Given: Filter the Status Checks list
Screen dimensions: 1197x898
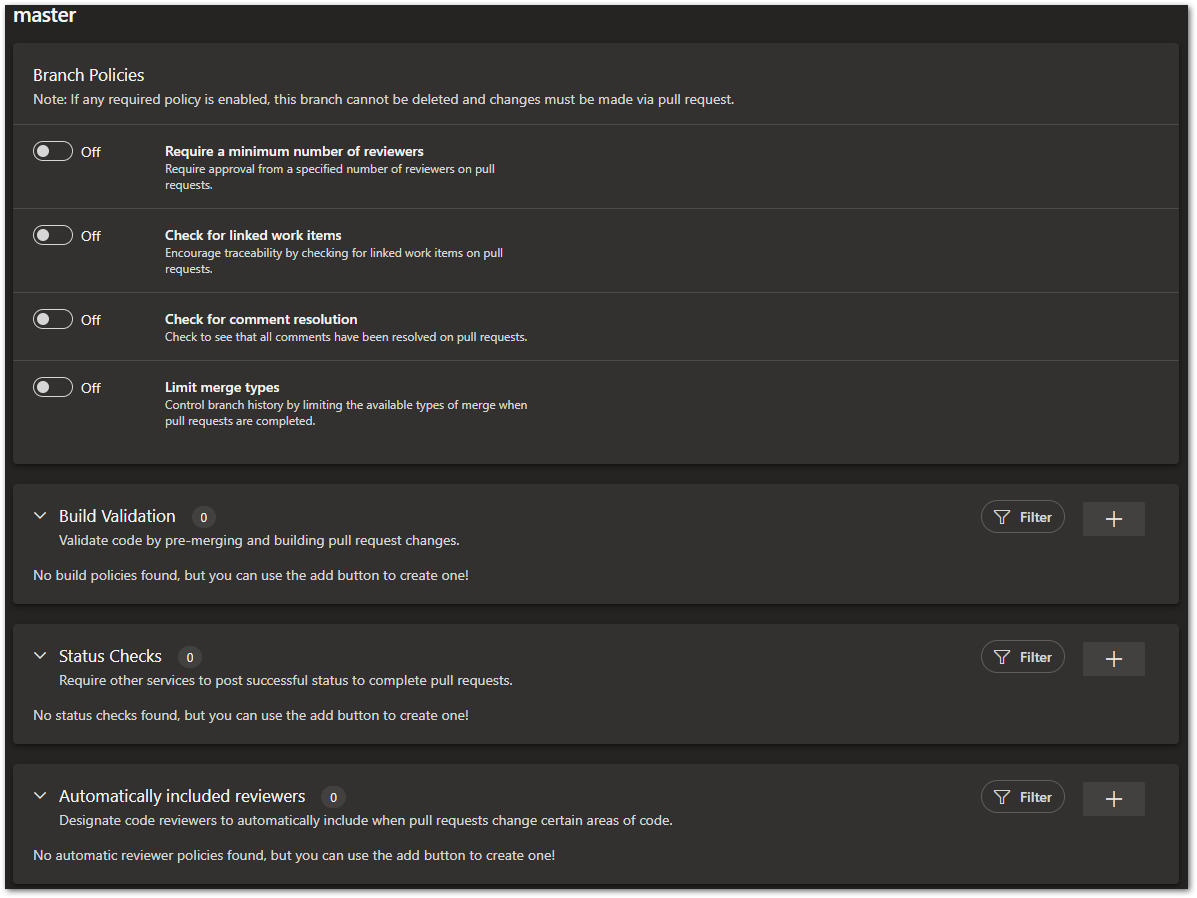Looking at the screenshot, I should pos(1022,657).
